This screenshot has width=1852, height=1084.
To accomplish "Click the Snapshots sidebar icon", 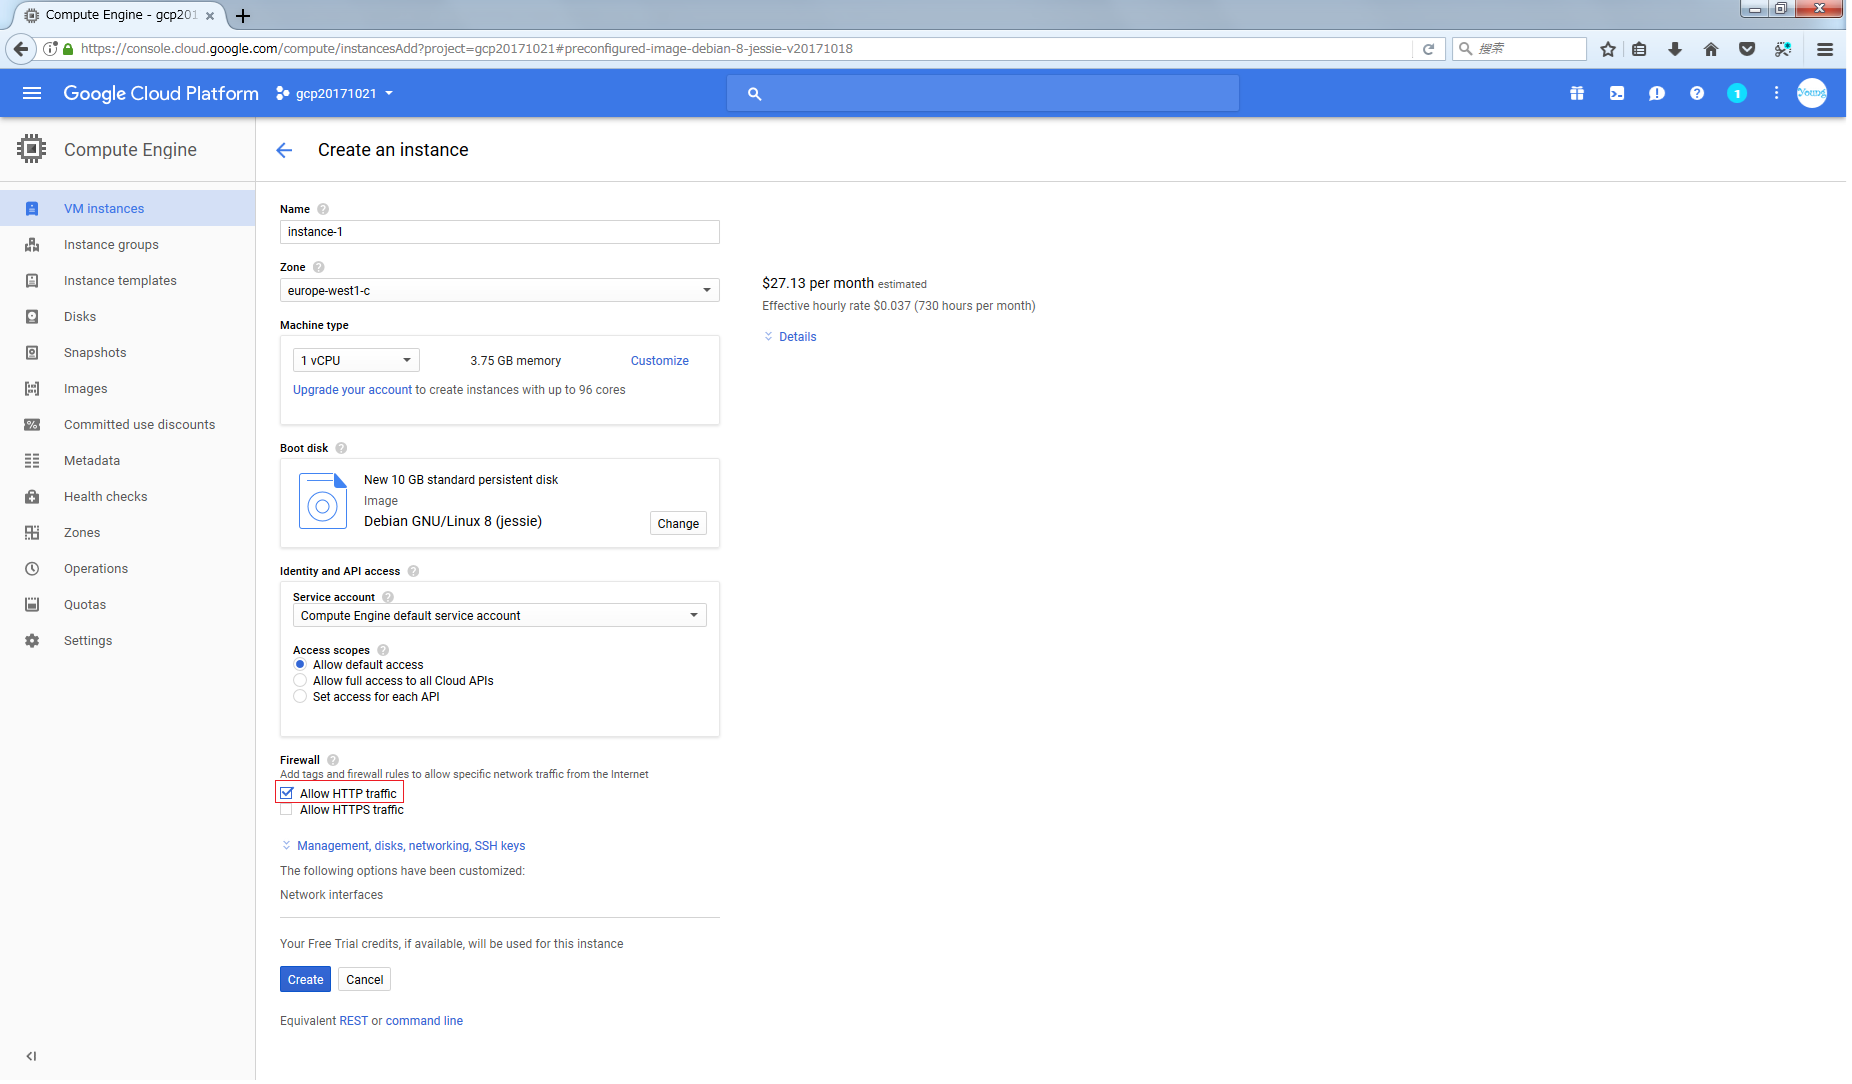I will click(x=32, y=353).
